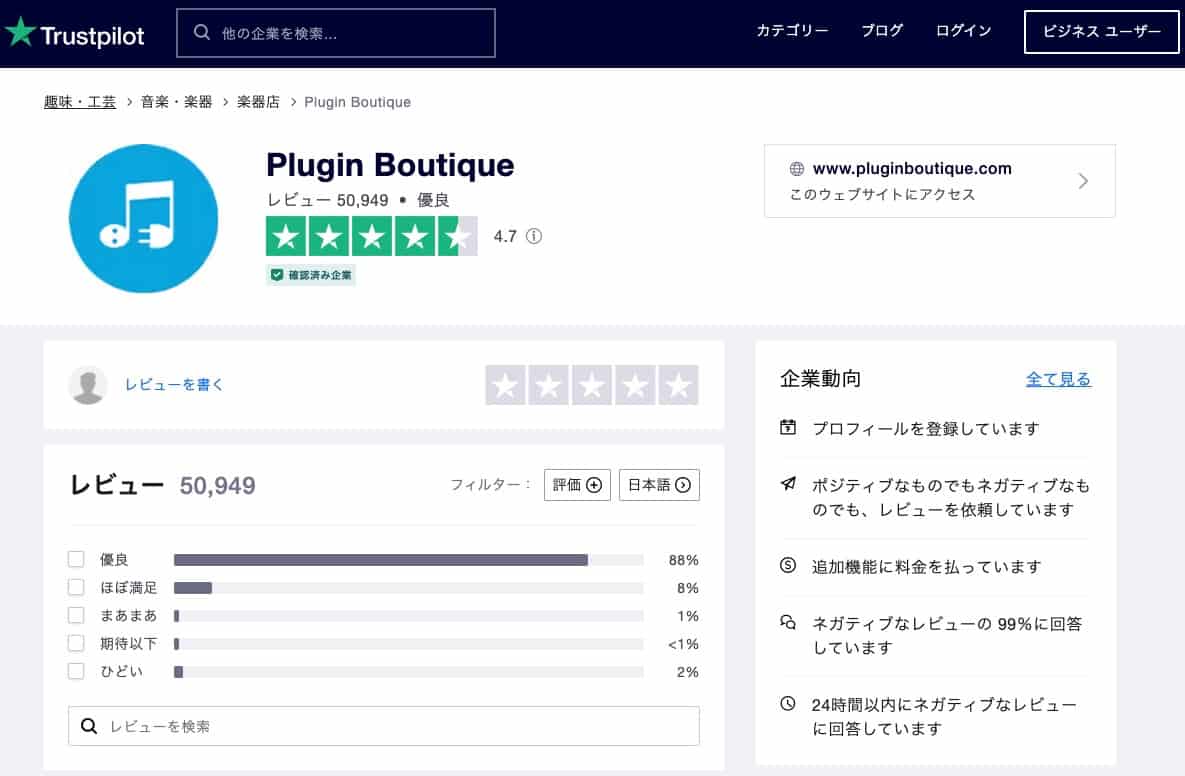Click the paper plane icon for review requests
This screenshot has width=1185, height=776.
(x=787, y=484)
